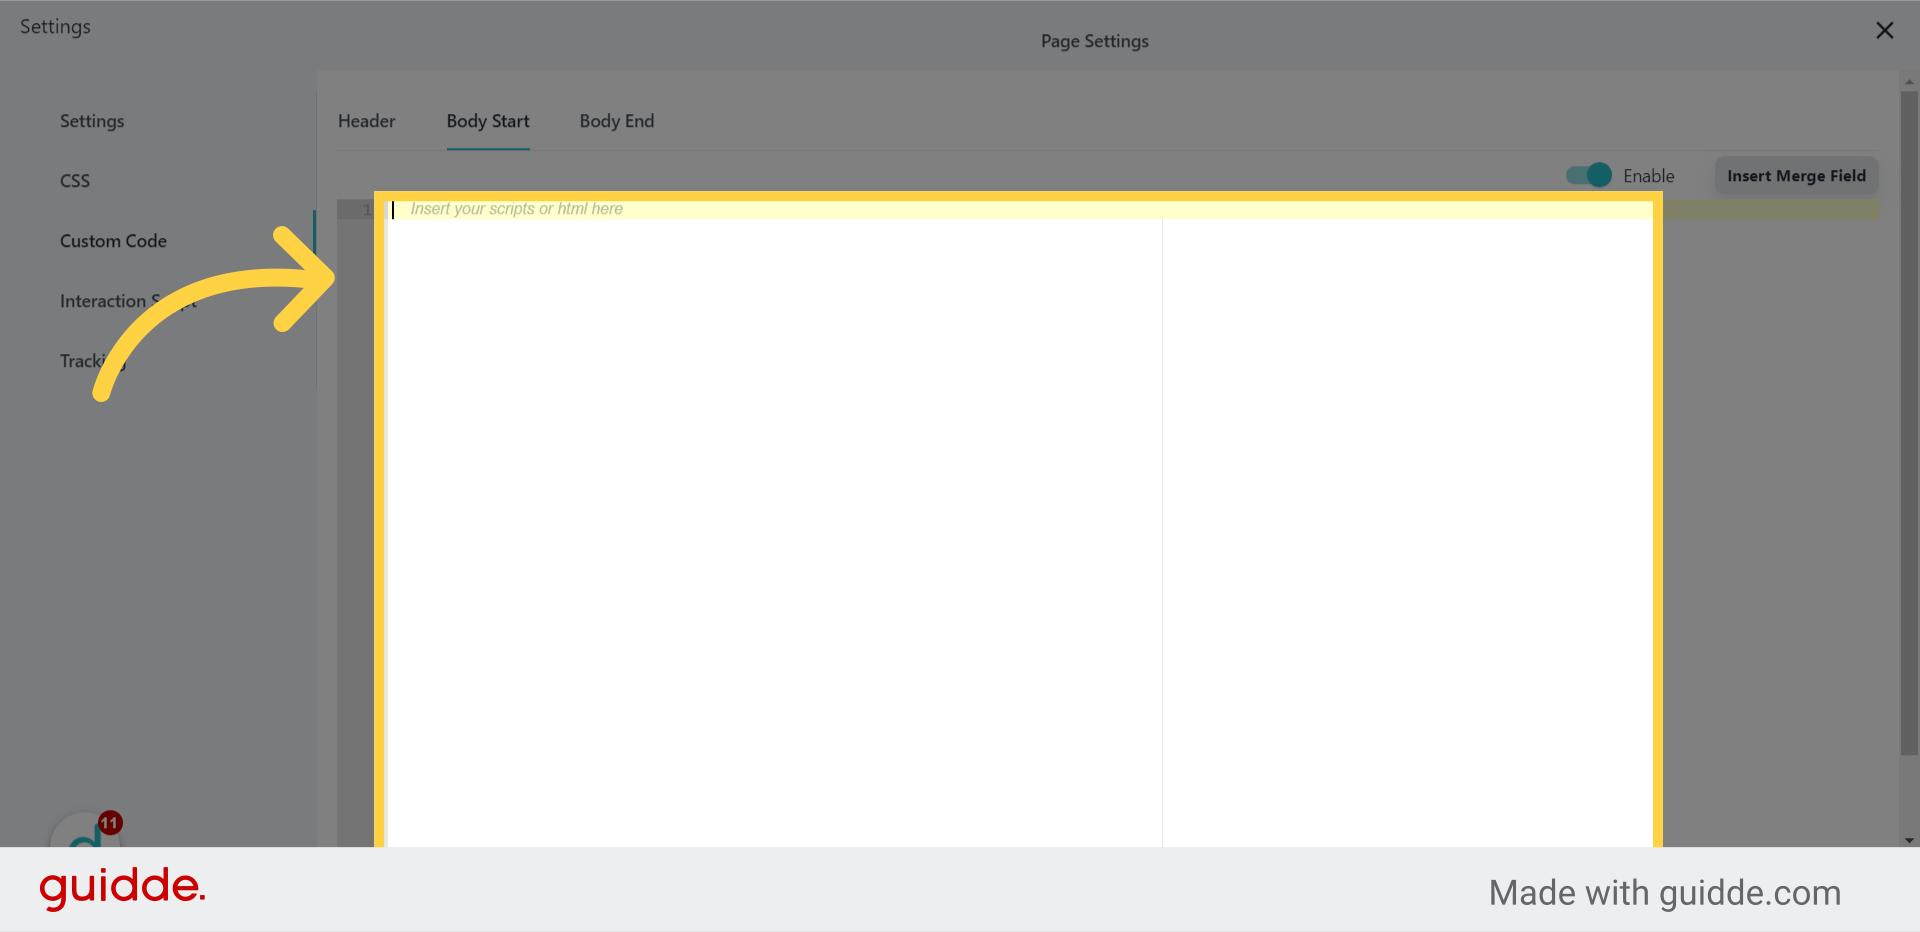Open the CSS section in sidebar
The height and width of the screenshot is (932, 1920).
point(75,181)
